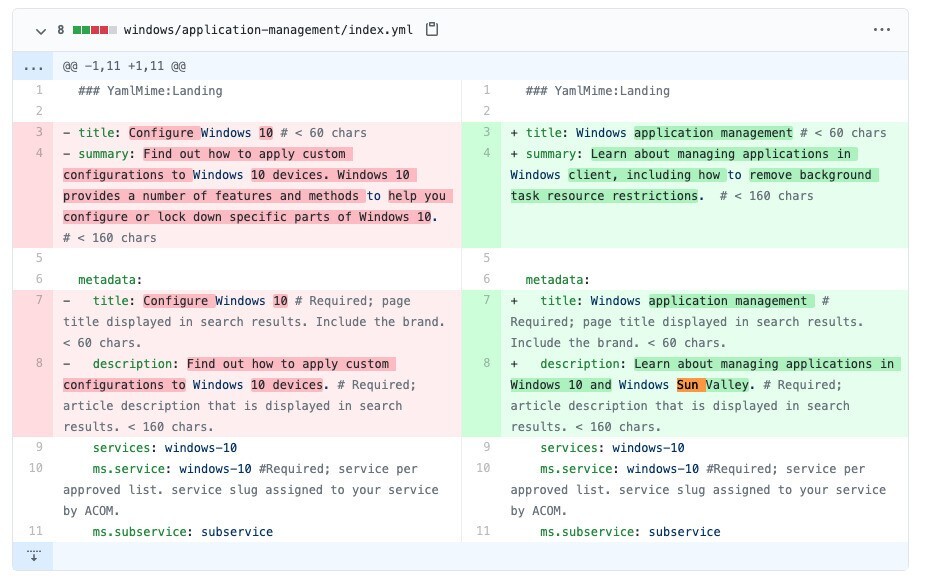
Task: Open the windows/application-management/index.yml file link
Action: coord(268,30)
